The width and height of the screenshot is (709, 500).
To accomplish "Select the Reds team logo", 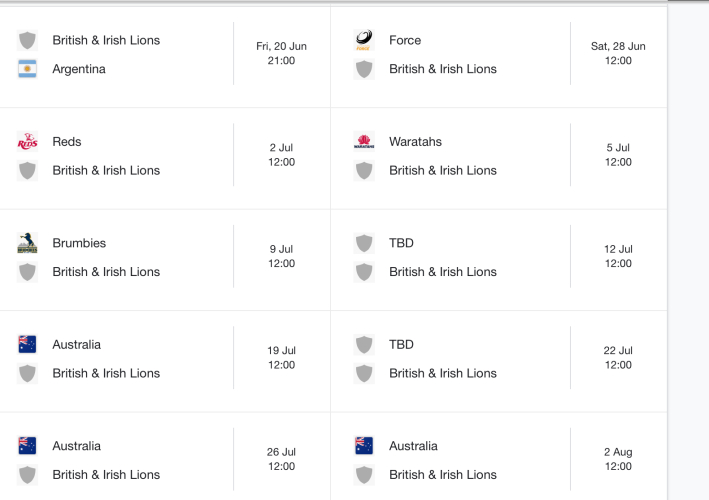I will (27, 142).
